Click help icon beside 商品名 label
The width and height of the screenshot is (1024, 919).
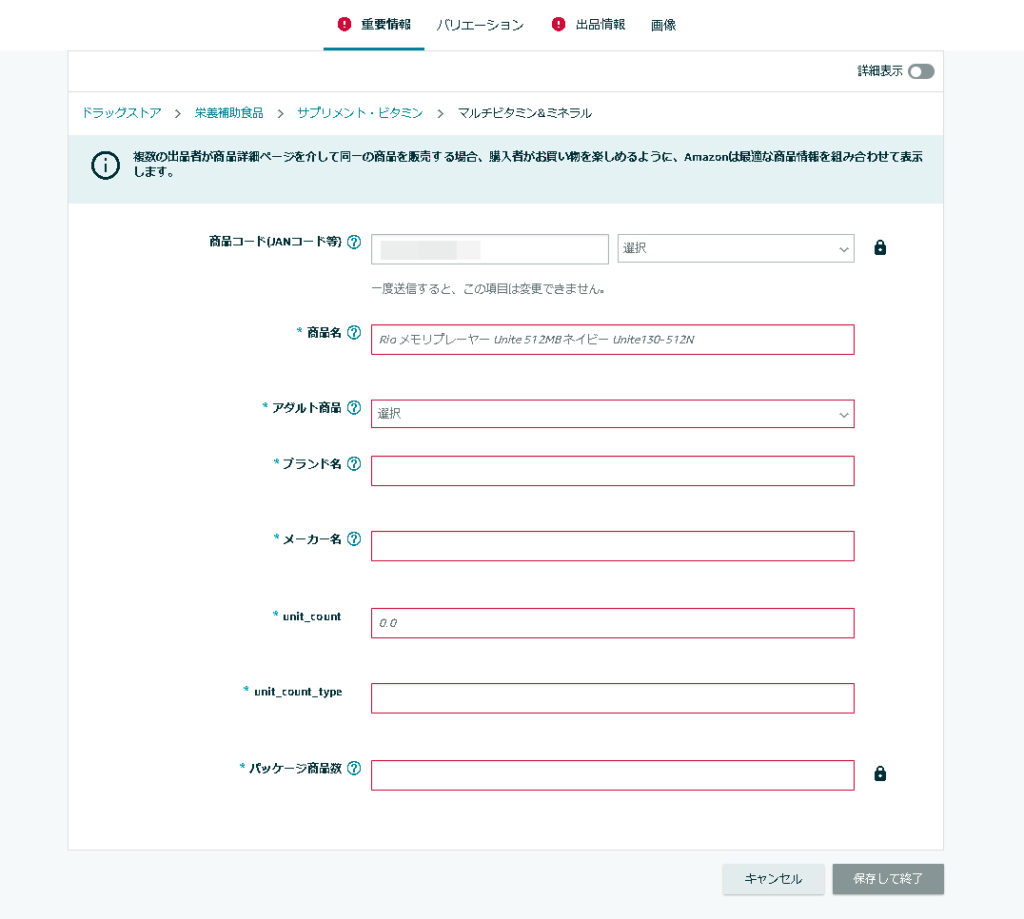point(353,333)
